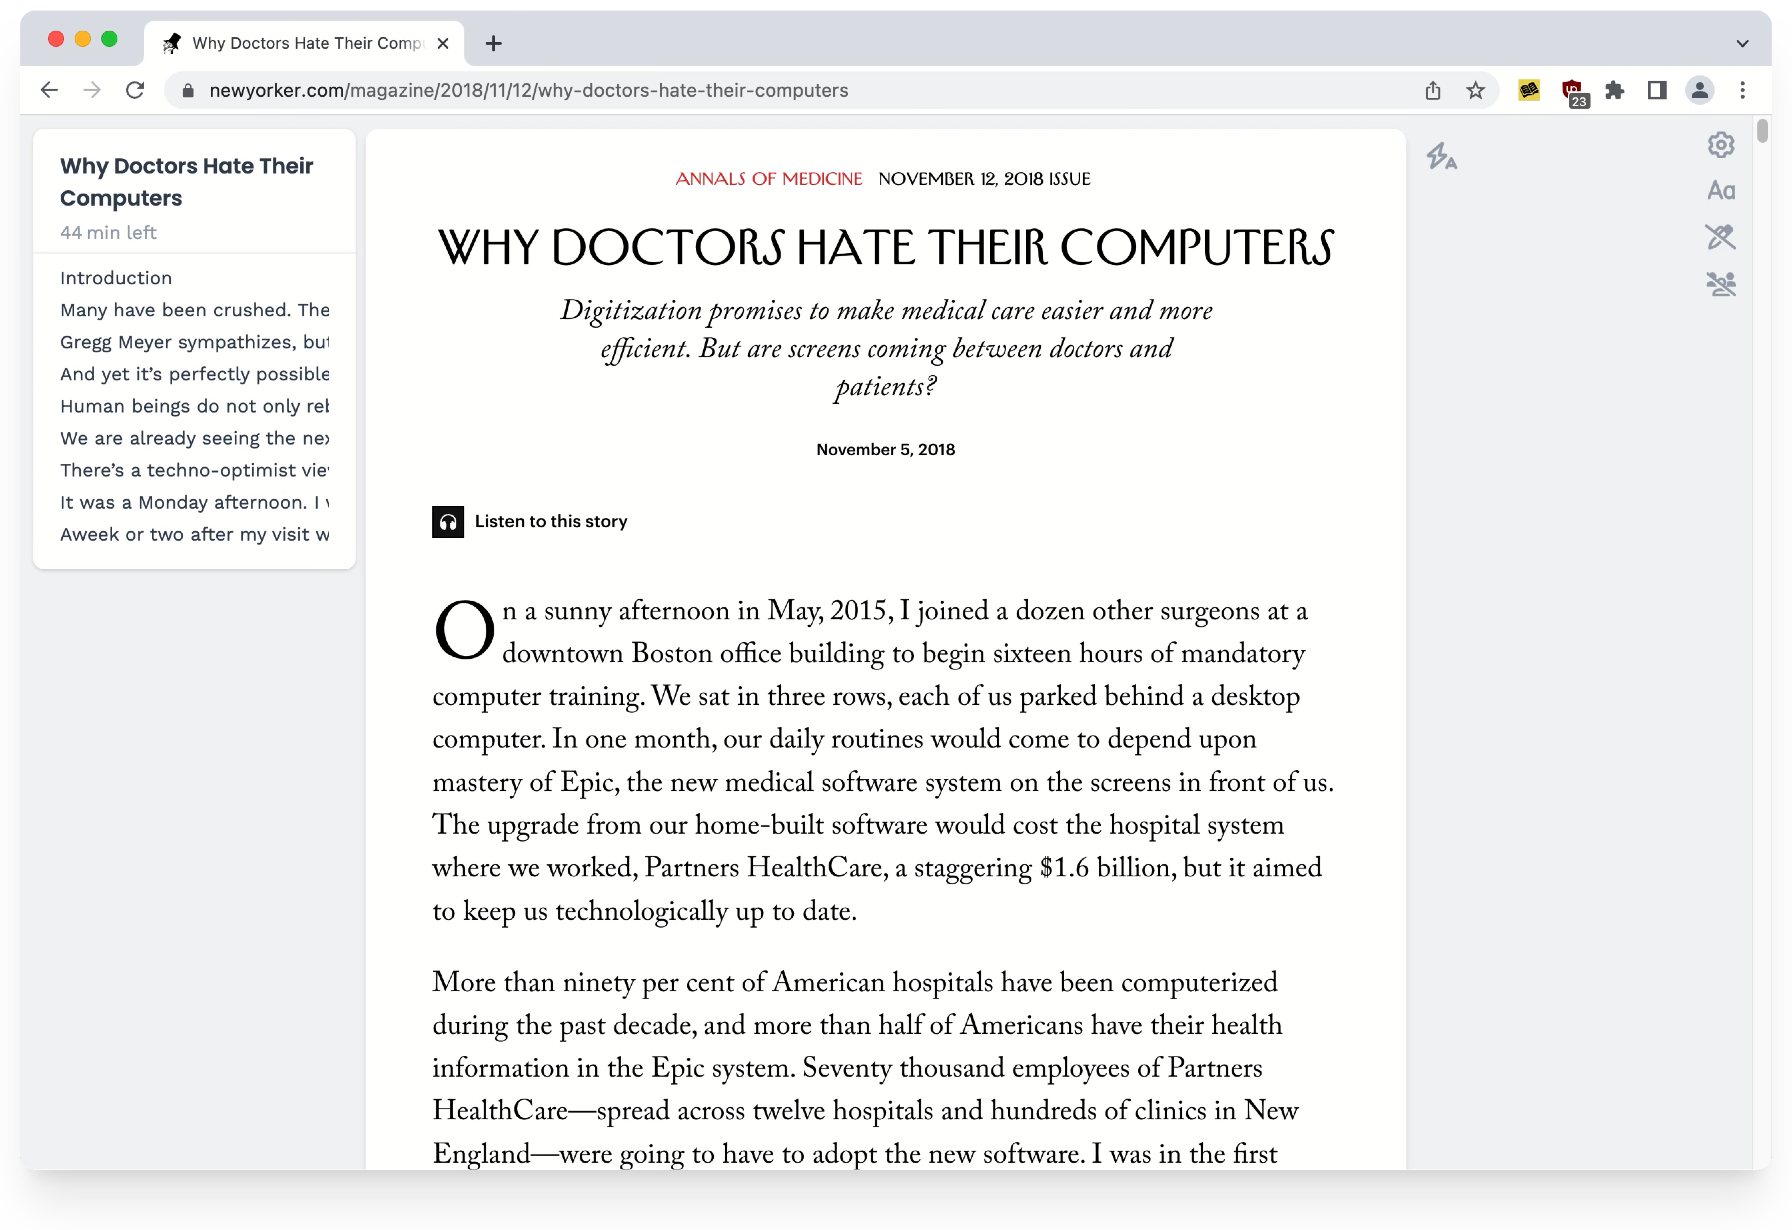
Task: Open the red shield extension with badge 23
Action: point(1574,92)
